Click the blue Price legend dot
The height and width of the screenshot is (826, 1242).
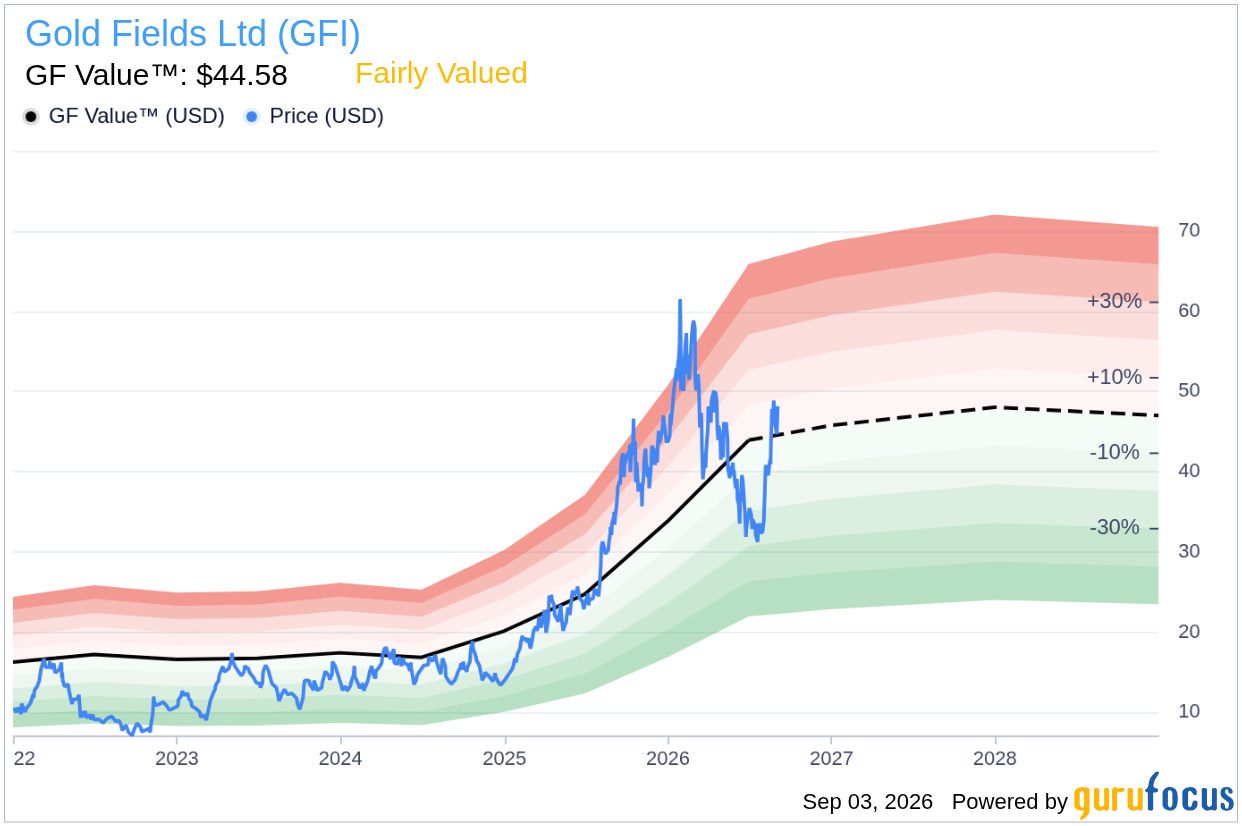(252, 117)
